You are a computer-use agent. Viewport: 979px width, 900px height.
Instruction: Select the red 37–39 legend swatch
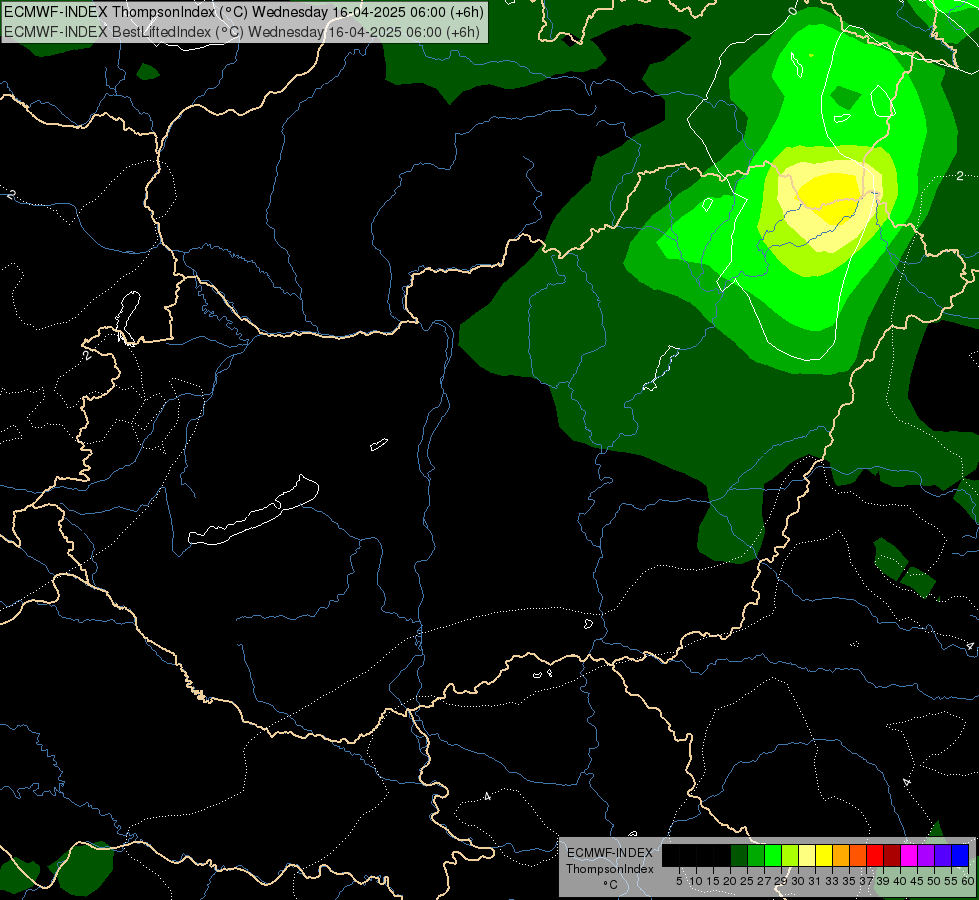[x=875, y=855]
